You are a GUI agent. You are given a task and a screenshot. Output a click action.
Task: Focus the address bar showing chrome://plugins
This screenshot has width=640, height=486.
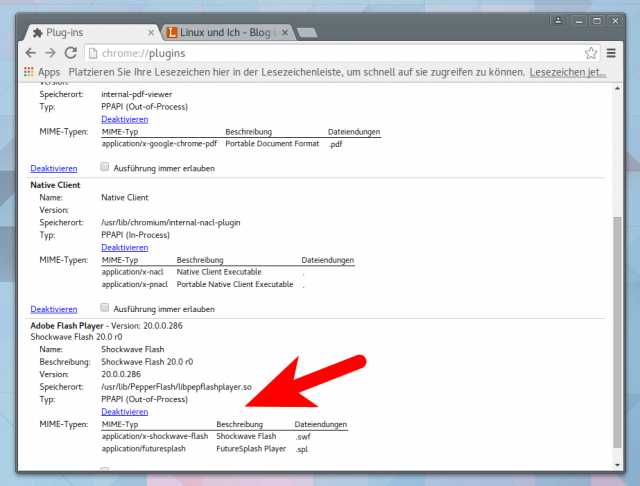[x=330, y=53]
